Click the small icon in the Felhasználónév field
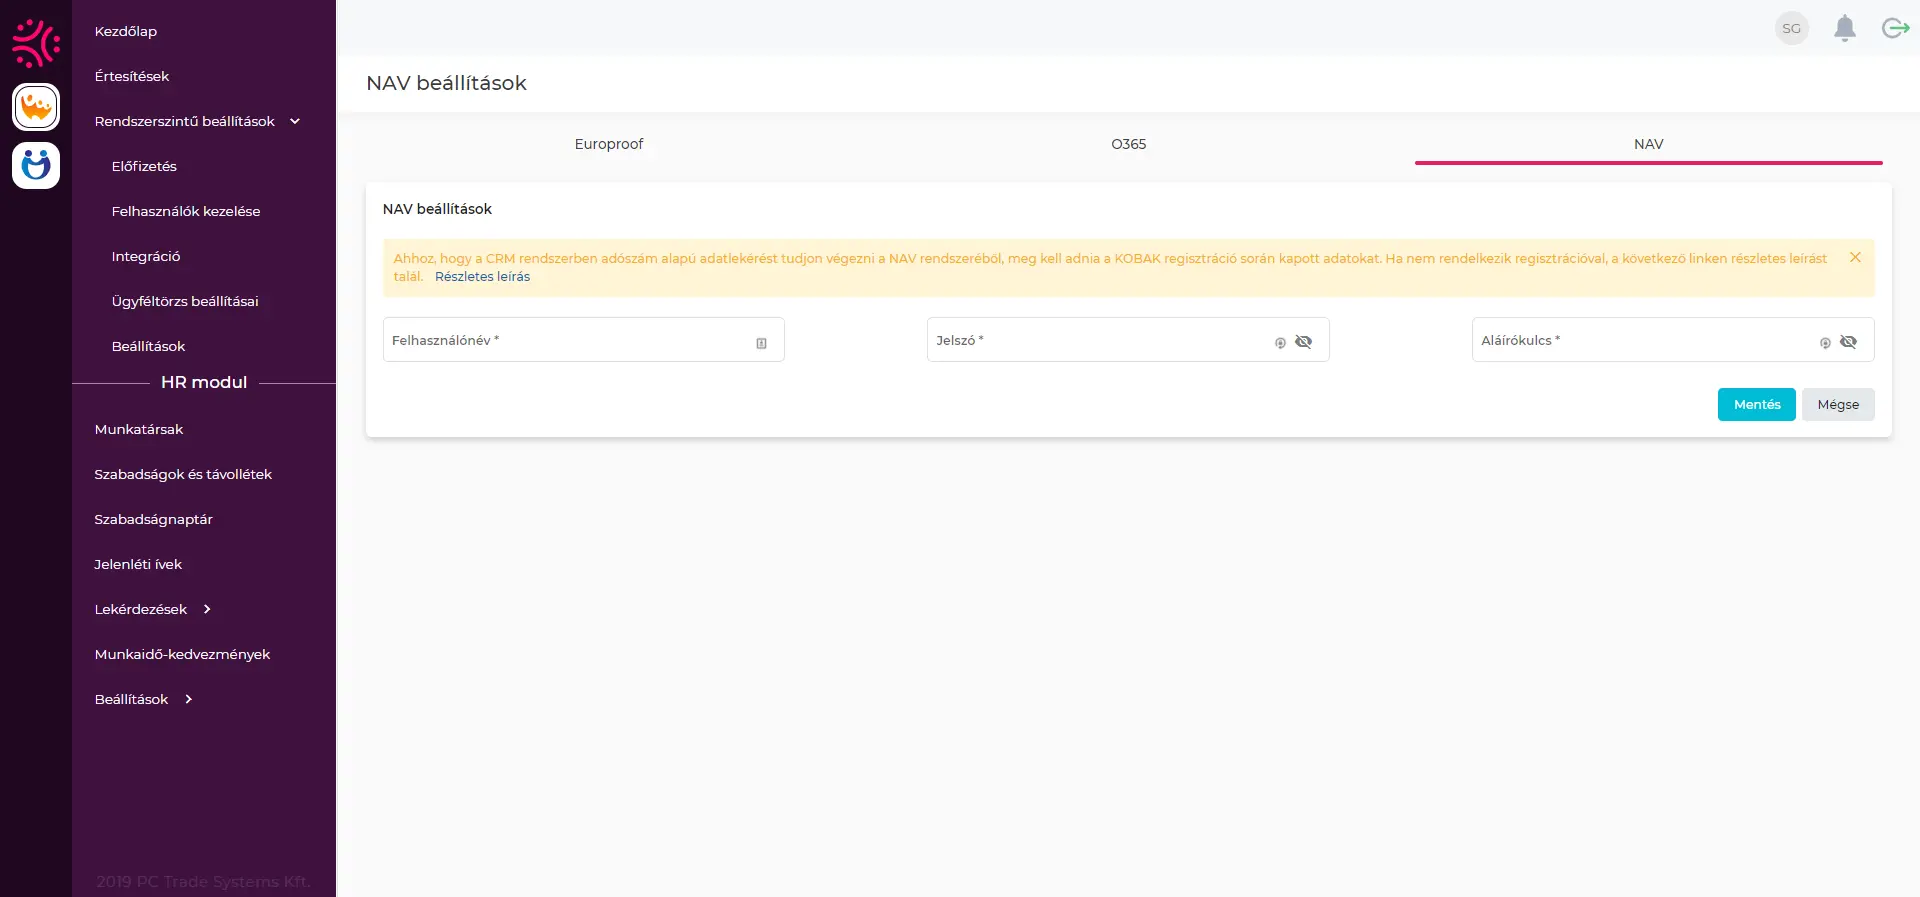1920x897 pixels. click(x=761, y=343)
